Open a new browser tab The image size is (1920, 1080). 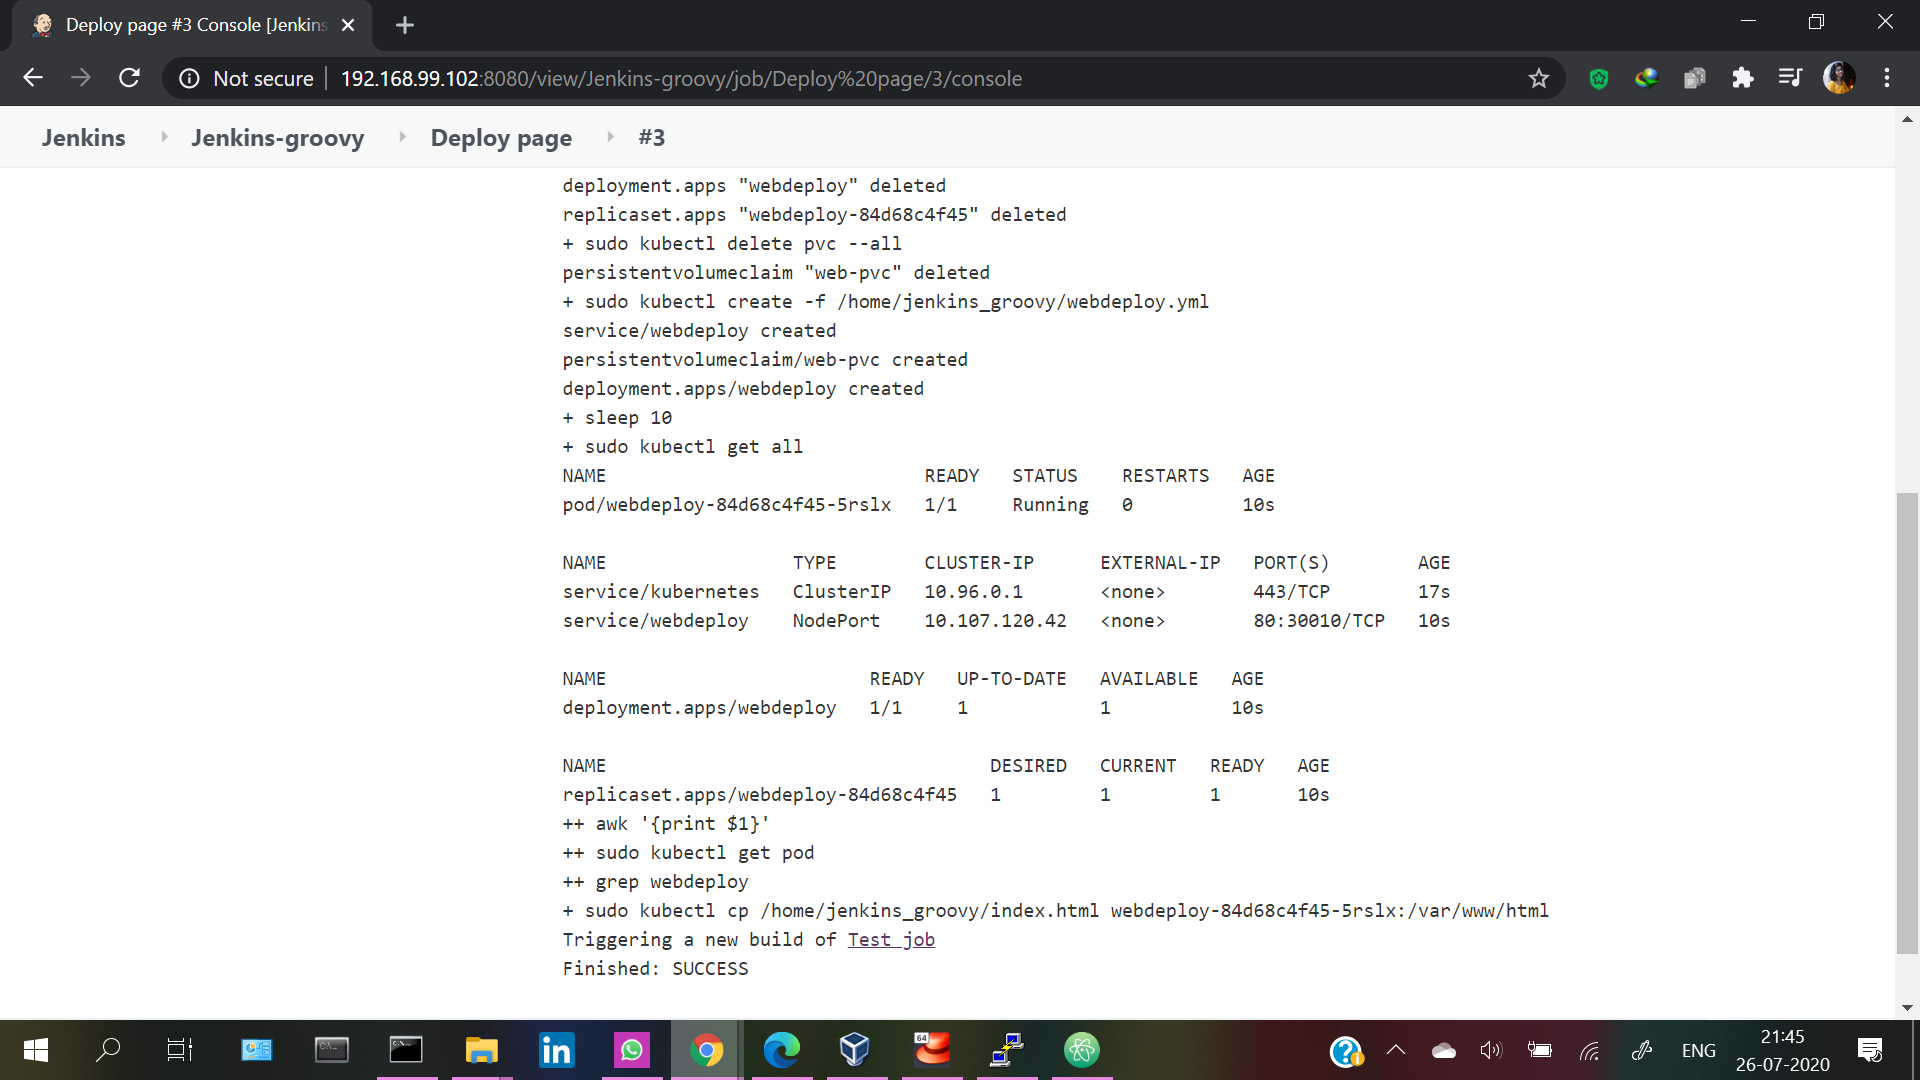tap(404, 25)
